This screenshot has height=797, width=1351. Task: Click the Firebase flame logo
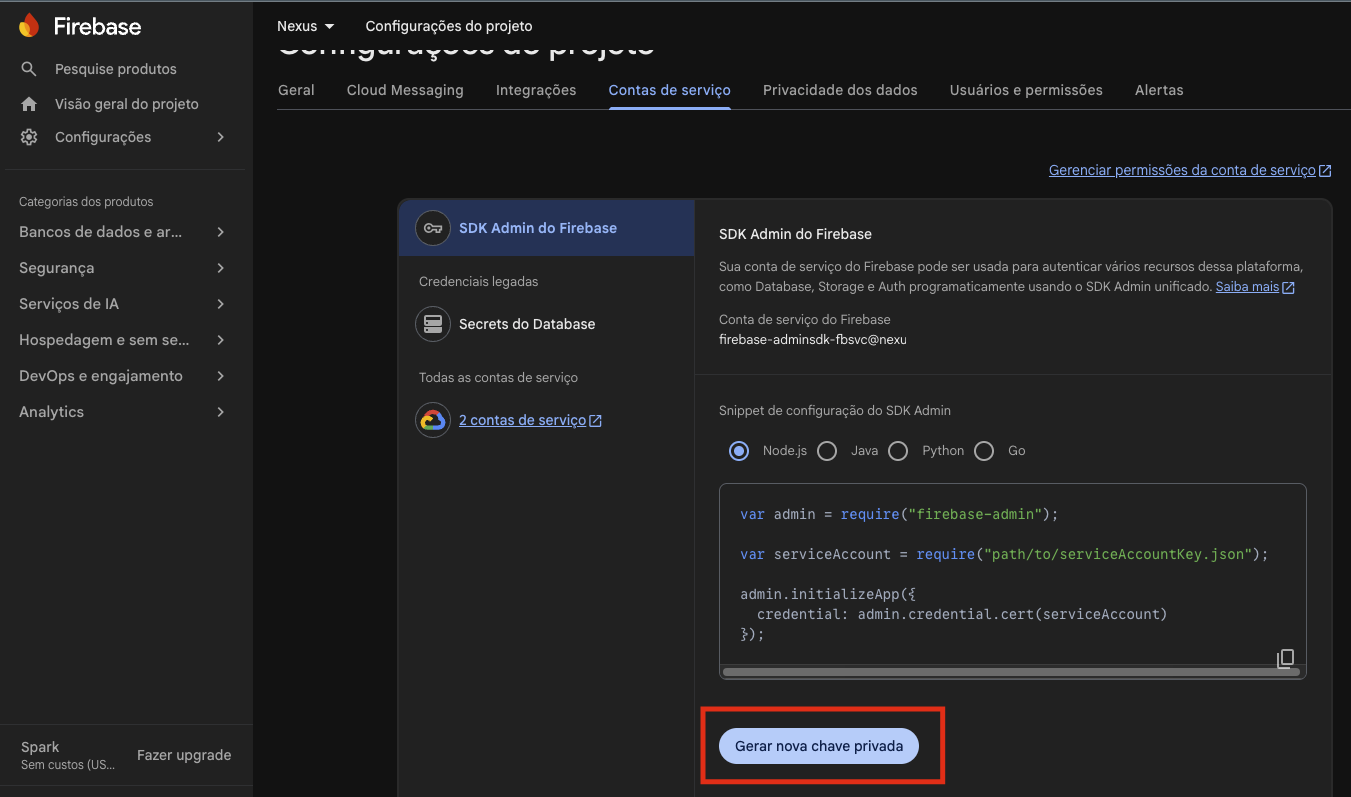[x=29, y=26]
